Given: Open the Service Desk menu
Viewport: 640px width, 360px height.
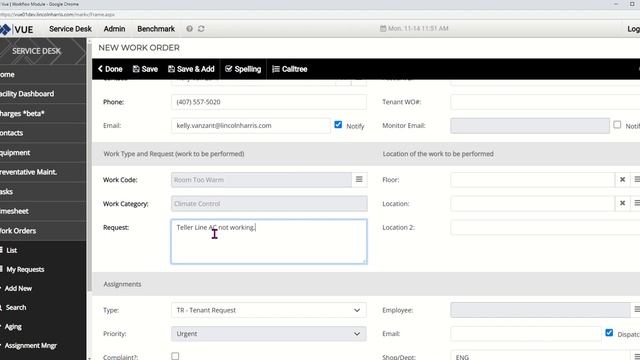Looking at the screenshot, I should pyautogui.click(x=70, y=29).
